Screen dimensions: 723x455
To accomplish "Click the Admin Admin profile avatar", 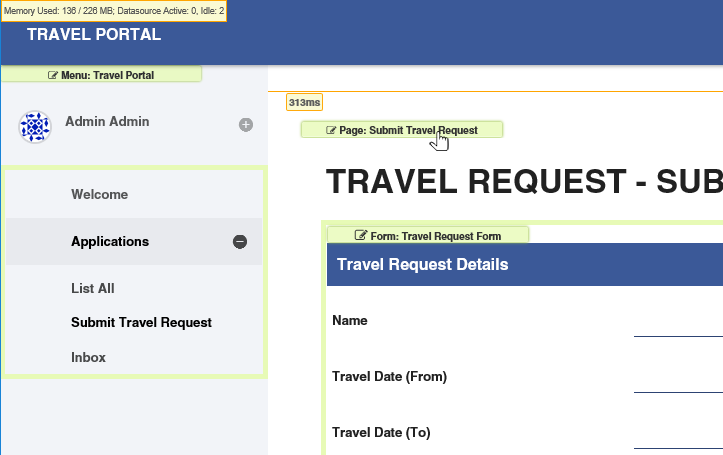I will [35, 127].
